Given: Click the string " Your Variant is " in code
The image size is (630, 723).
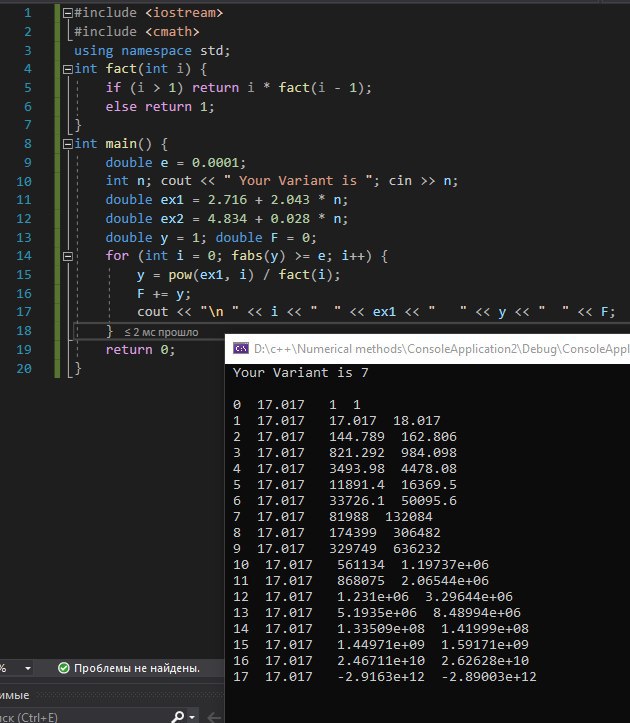Looking at the screenshot, I should (298, 181).
